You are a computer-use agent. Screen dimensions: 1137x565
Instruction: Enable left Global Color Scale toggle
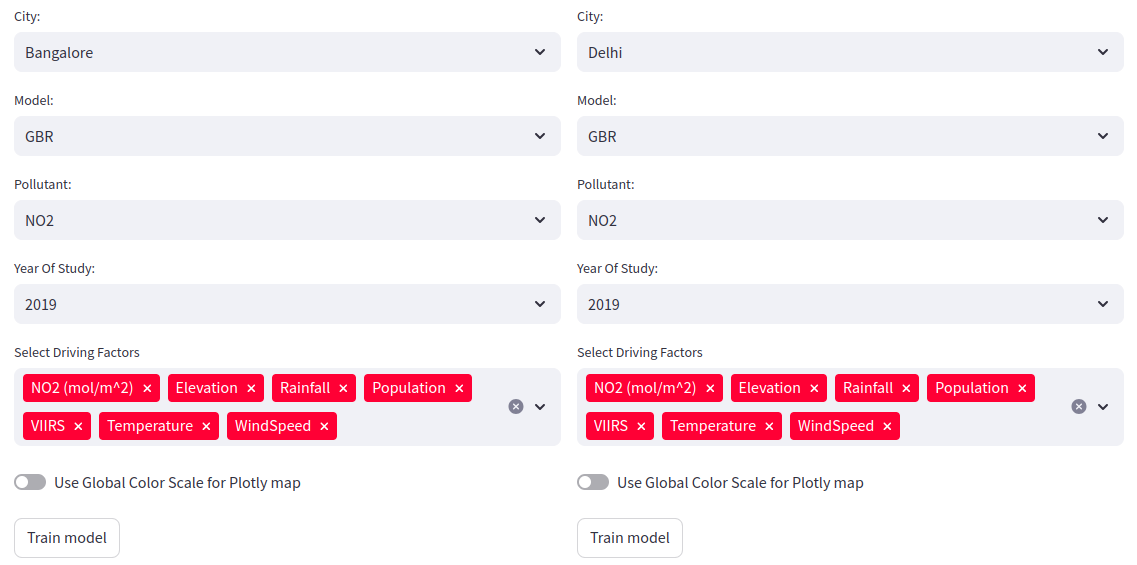[x=30, y=482]
